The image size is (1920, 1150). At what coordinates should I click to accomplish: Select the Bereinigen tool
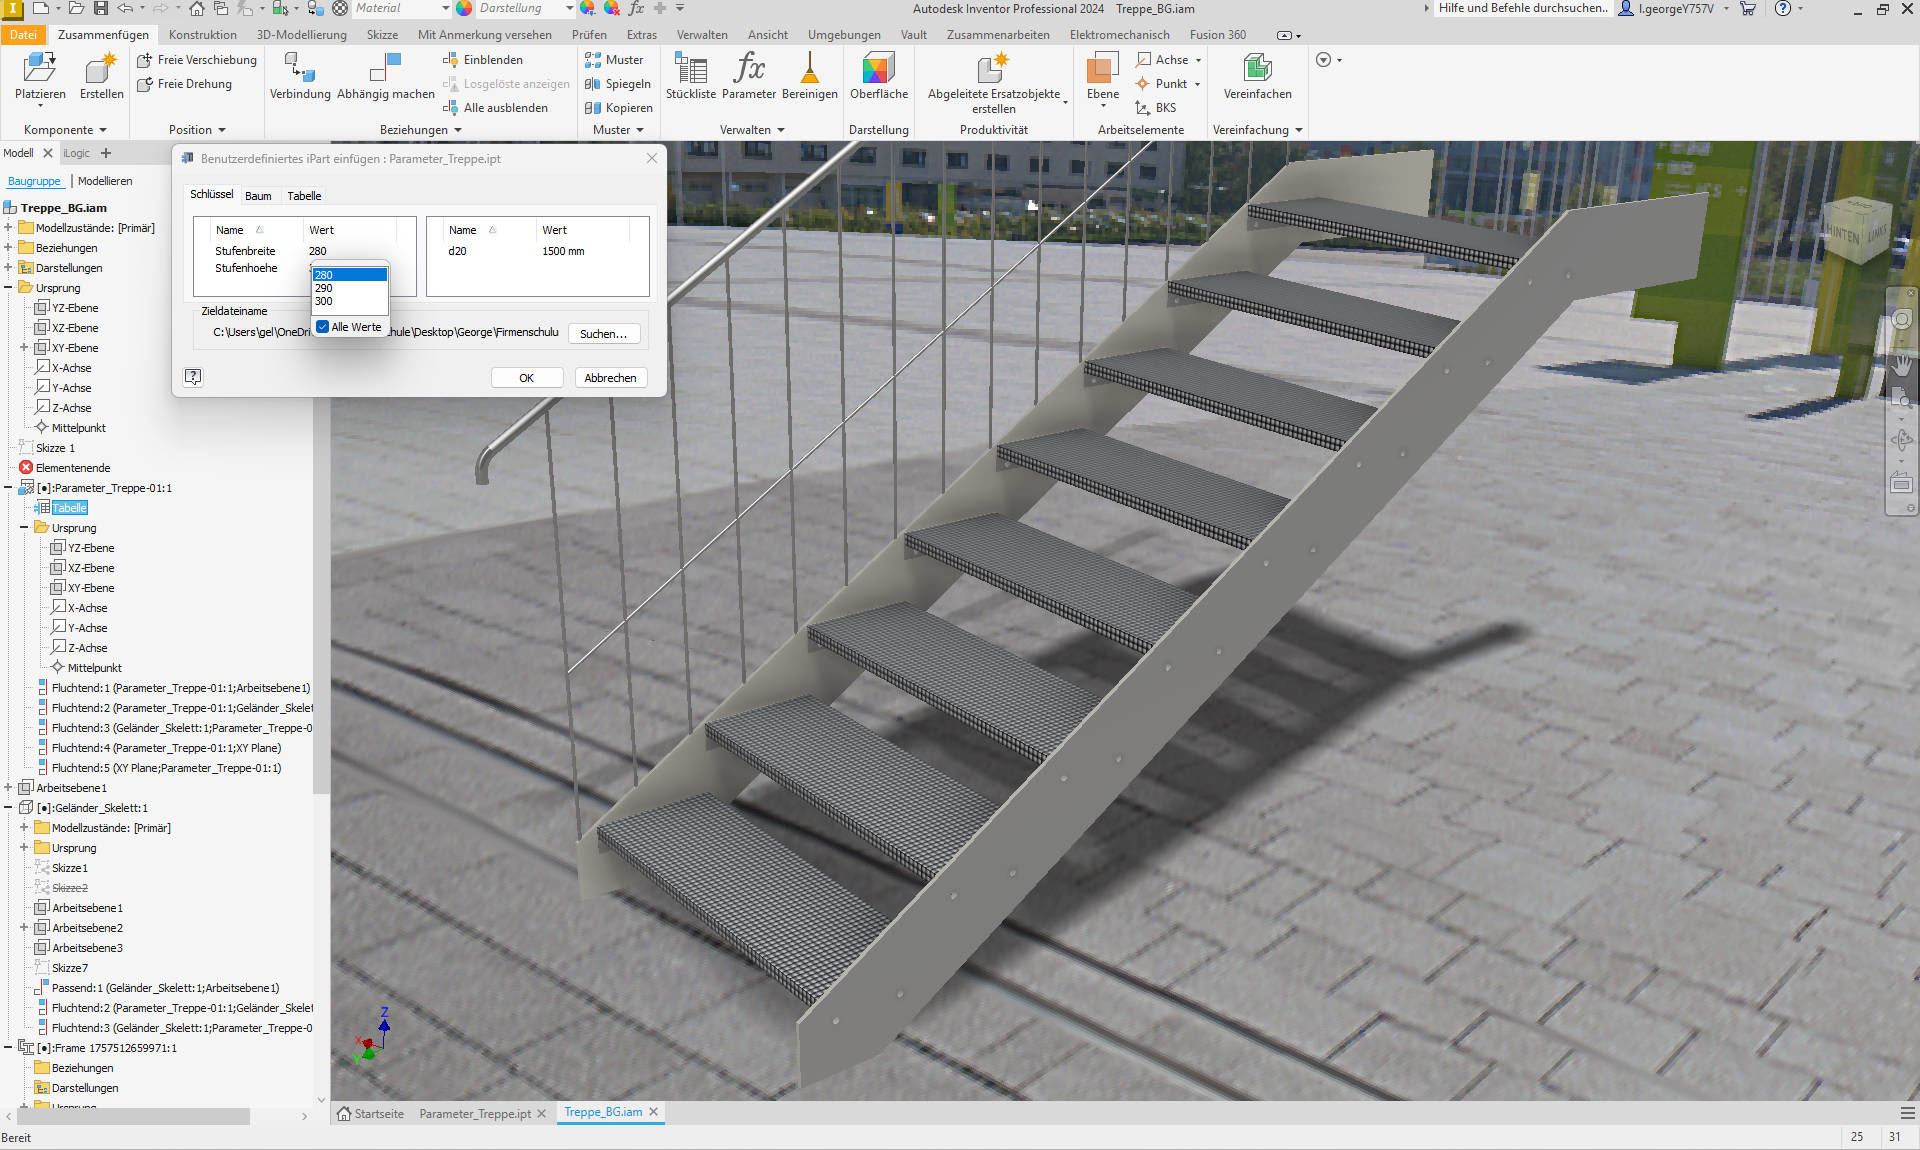click(809, 70)
